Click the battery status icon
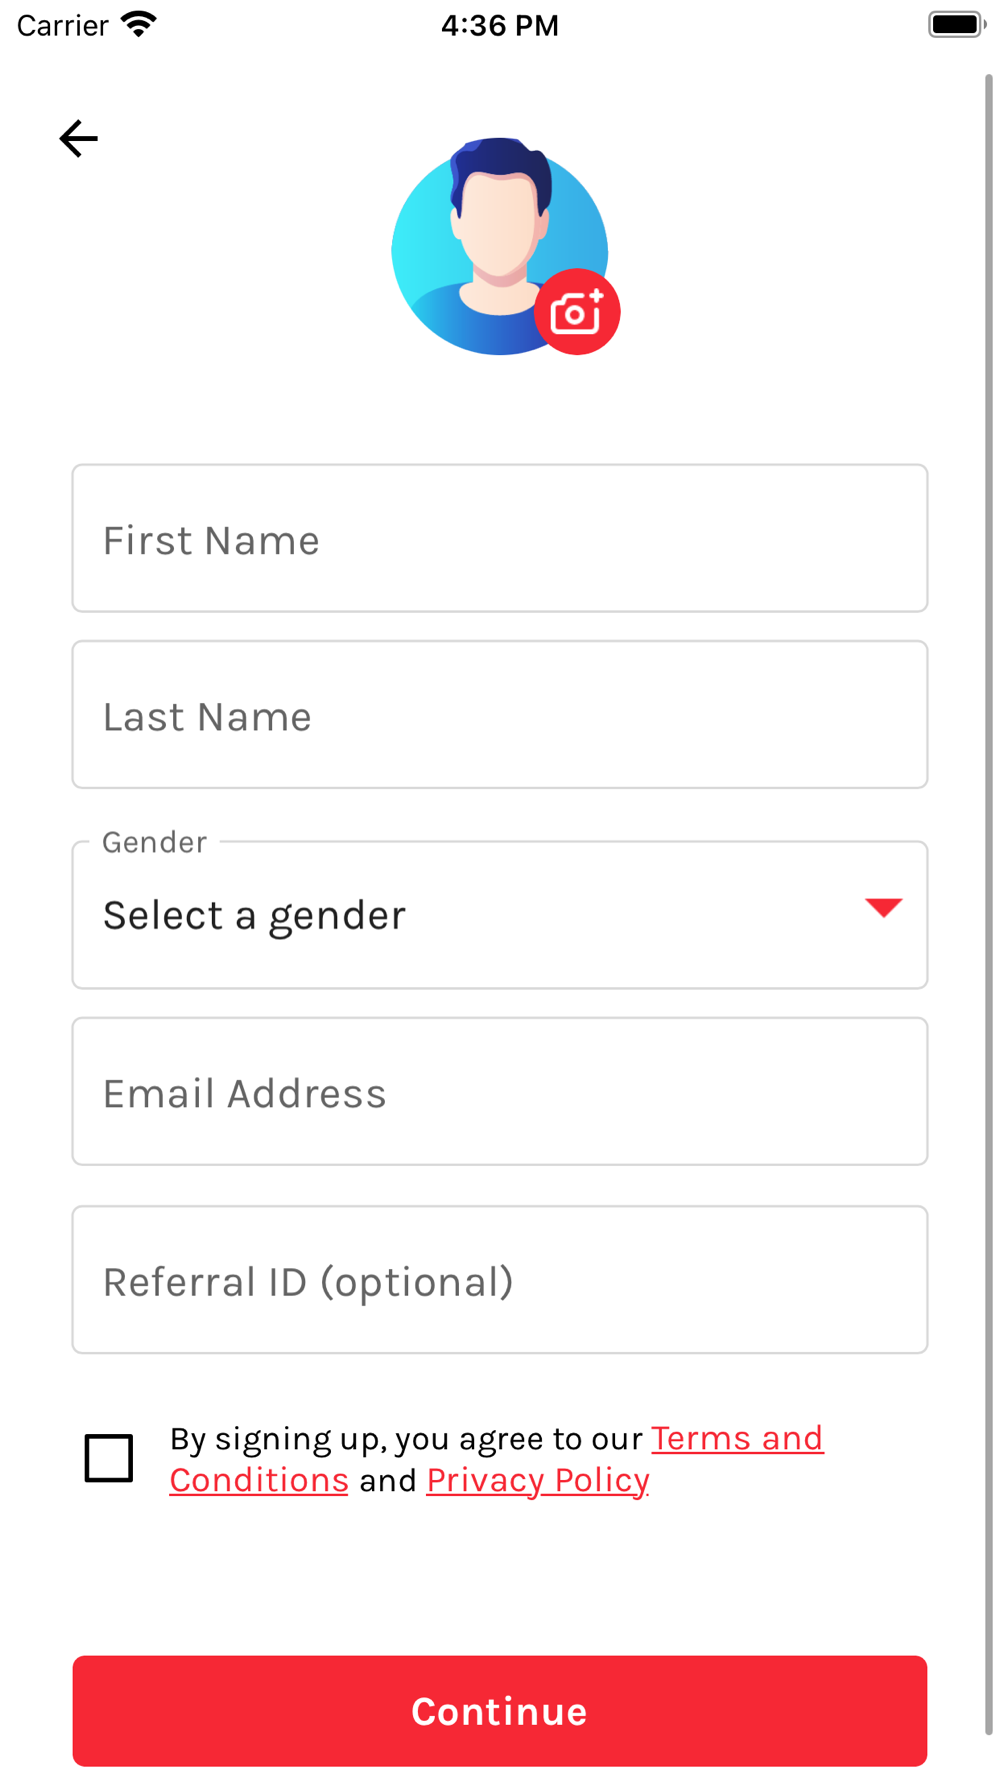 [956, 24]
